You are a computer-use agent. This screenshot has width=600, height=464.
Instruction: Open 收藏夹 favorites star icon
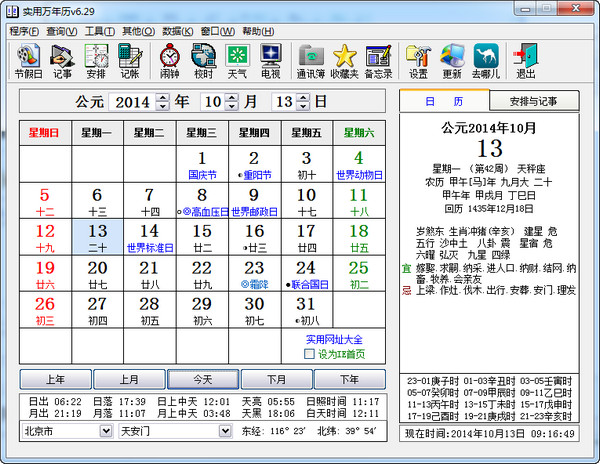pyautogui.click(x=344, y=60)
